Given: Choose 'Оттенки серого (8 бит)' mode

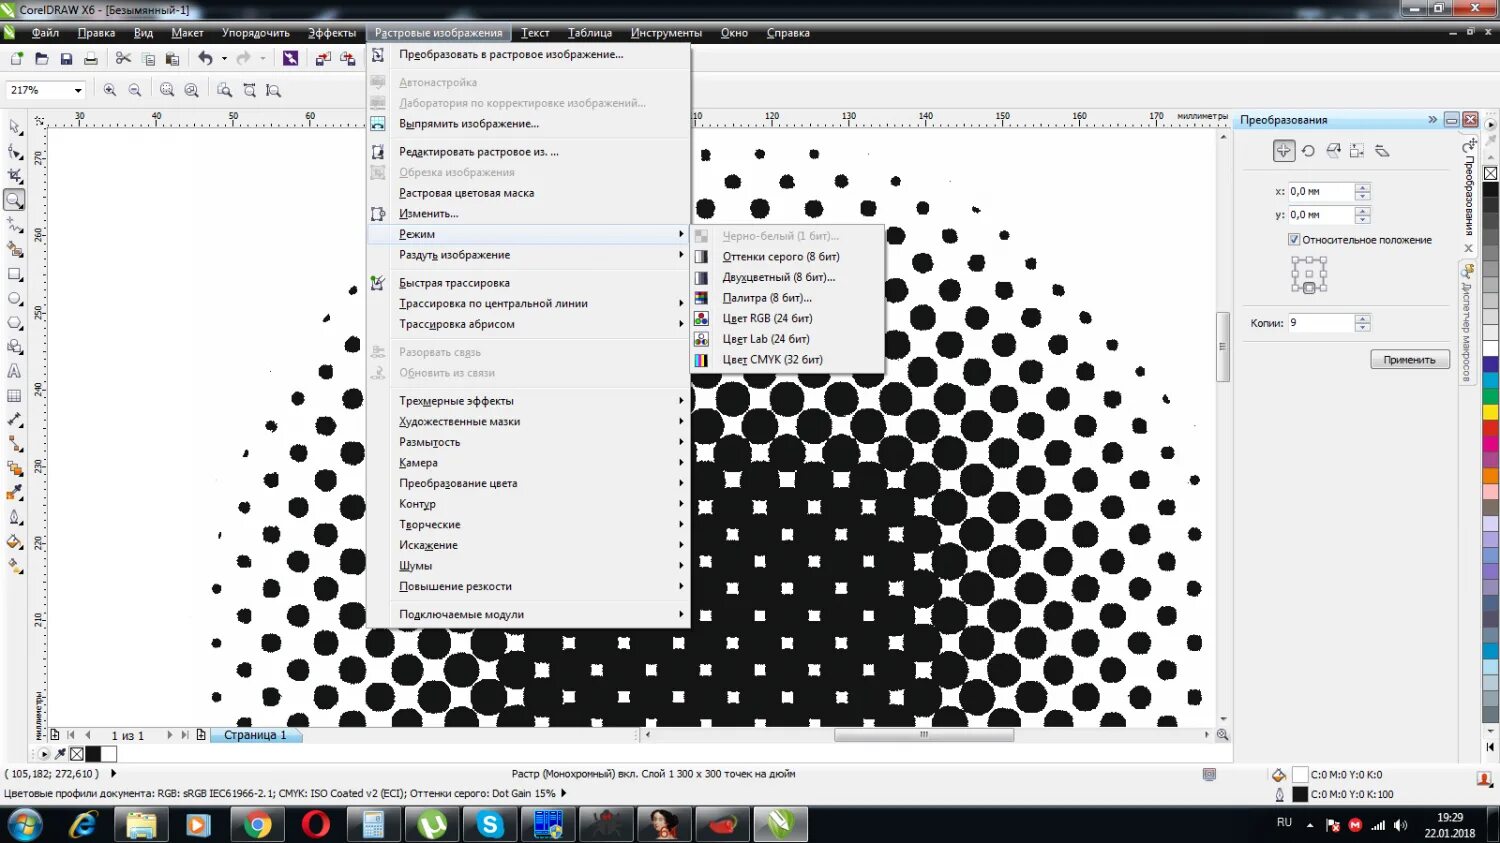Looking at the screenshot, I should (x=787, y=257).
